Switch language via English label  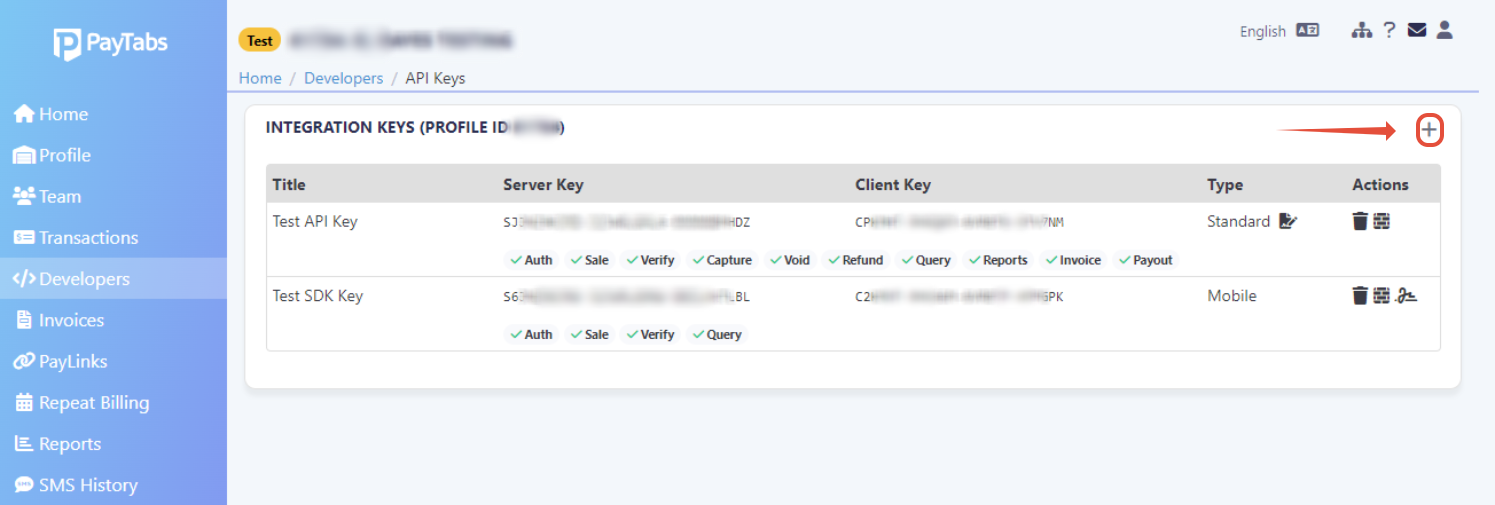coord(1262,31)
